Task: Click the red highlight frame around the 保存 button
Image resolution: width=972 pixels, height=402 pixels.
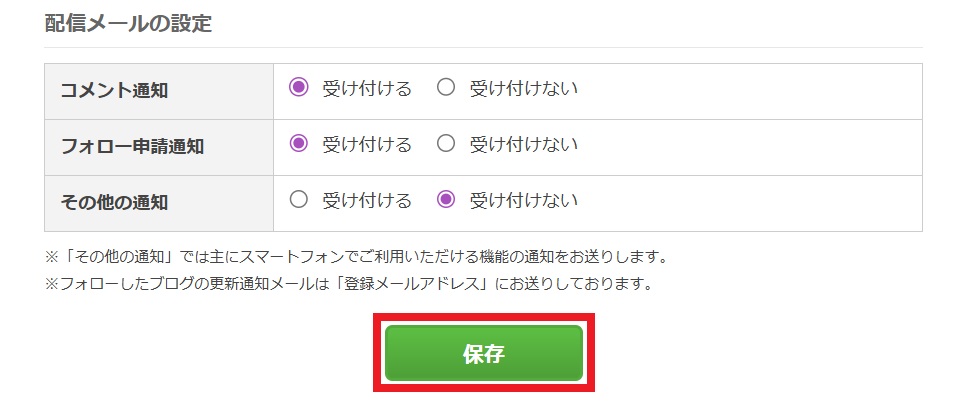Action: point(378,353)
